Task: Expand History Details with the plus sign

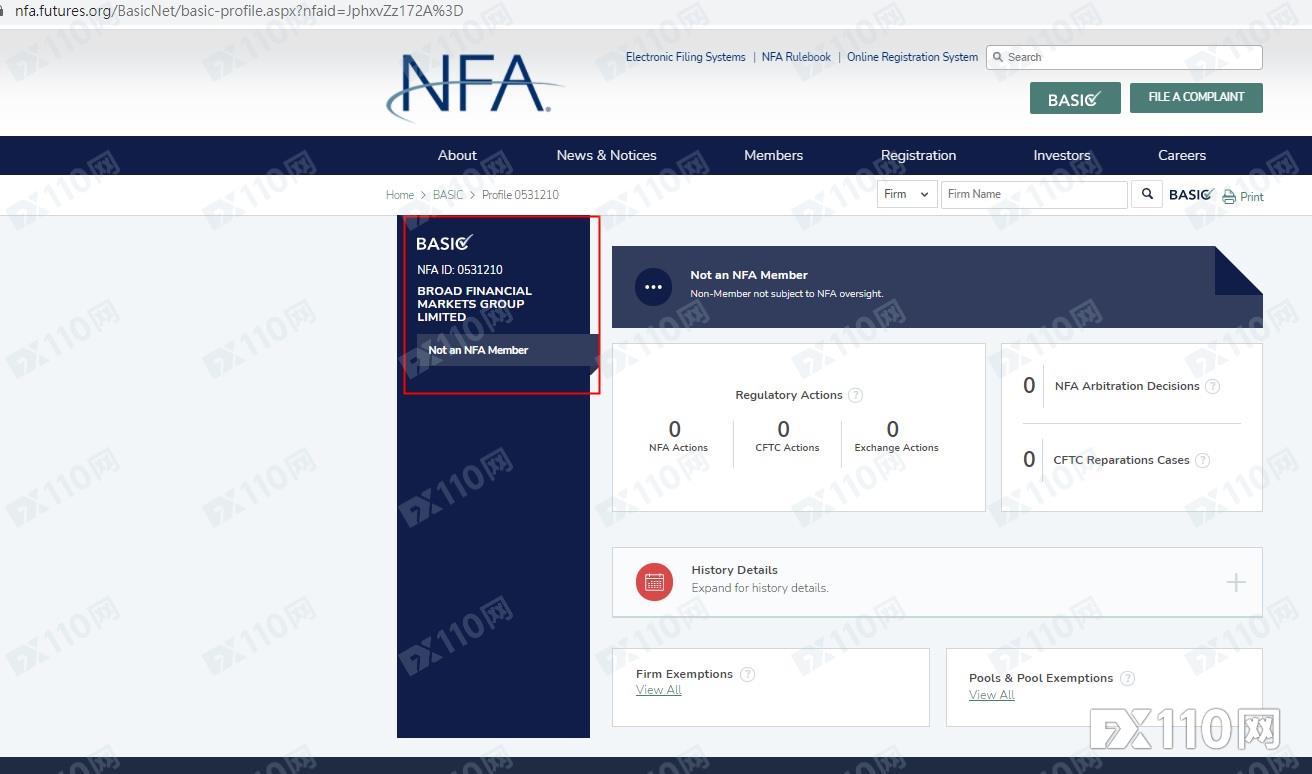Action: click(x=1236, y=582)
